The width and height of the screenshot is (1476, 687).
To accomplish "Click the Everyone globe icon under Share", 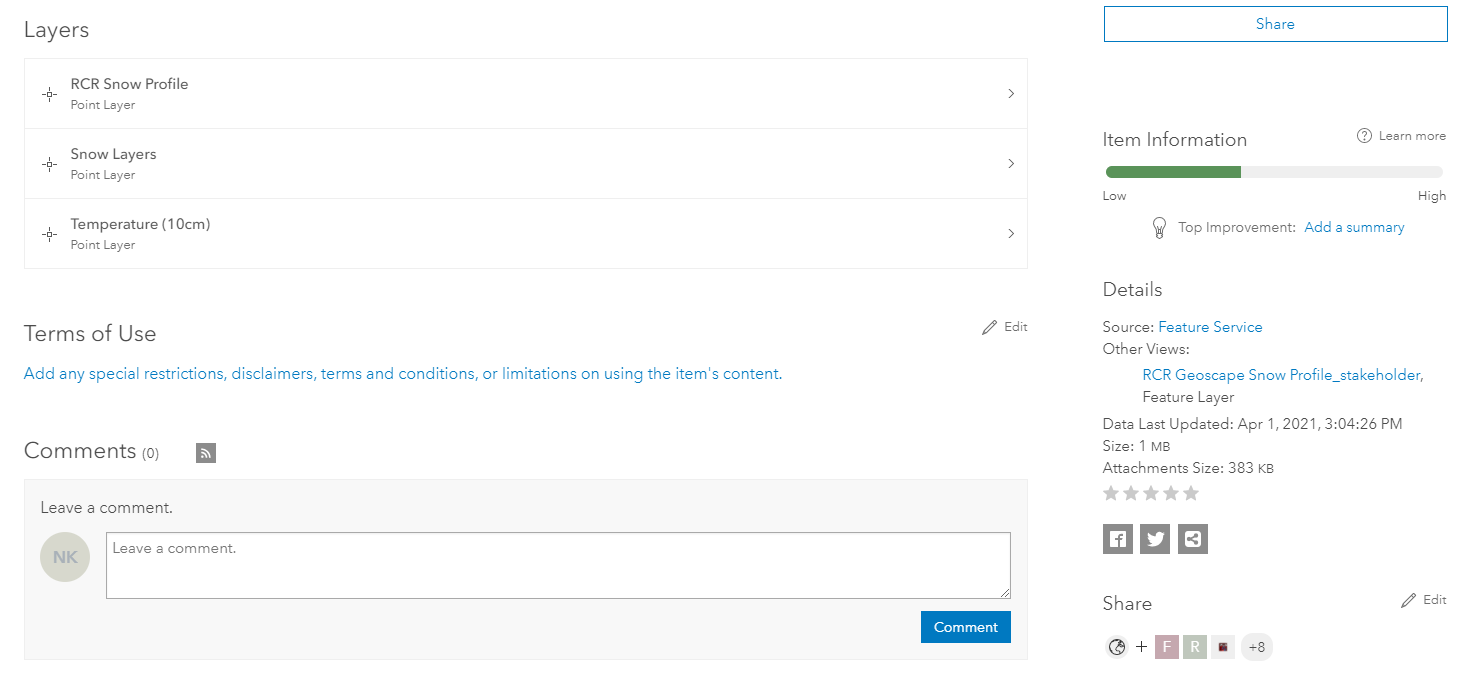I will [x=1117, y=646].
